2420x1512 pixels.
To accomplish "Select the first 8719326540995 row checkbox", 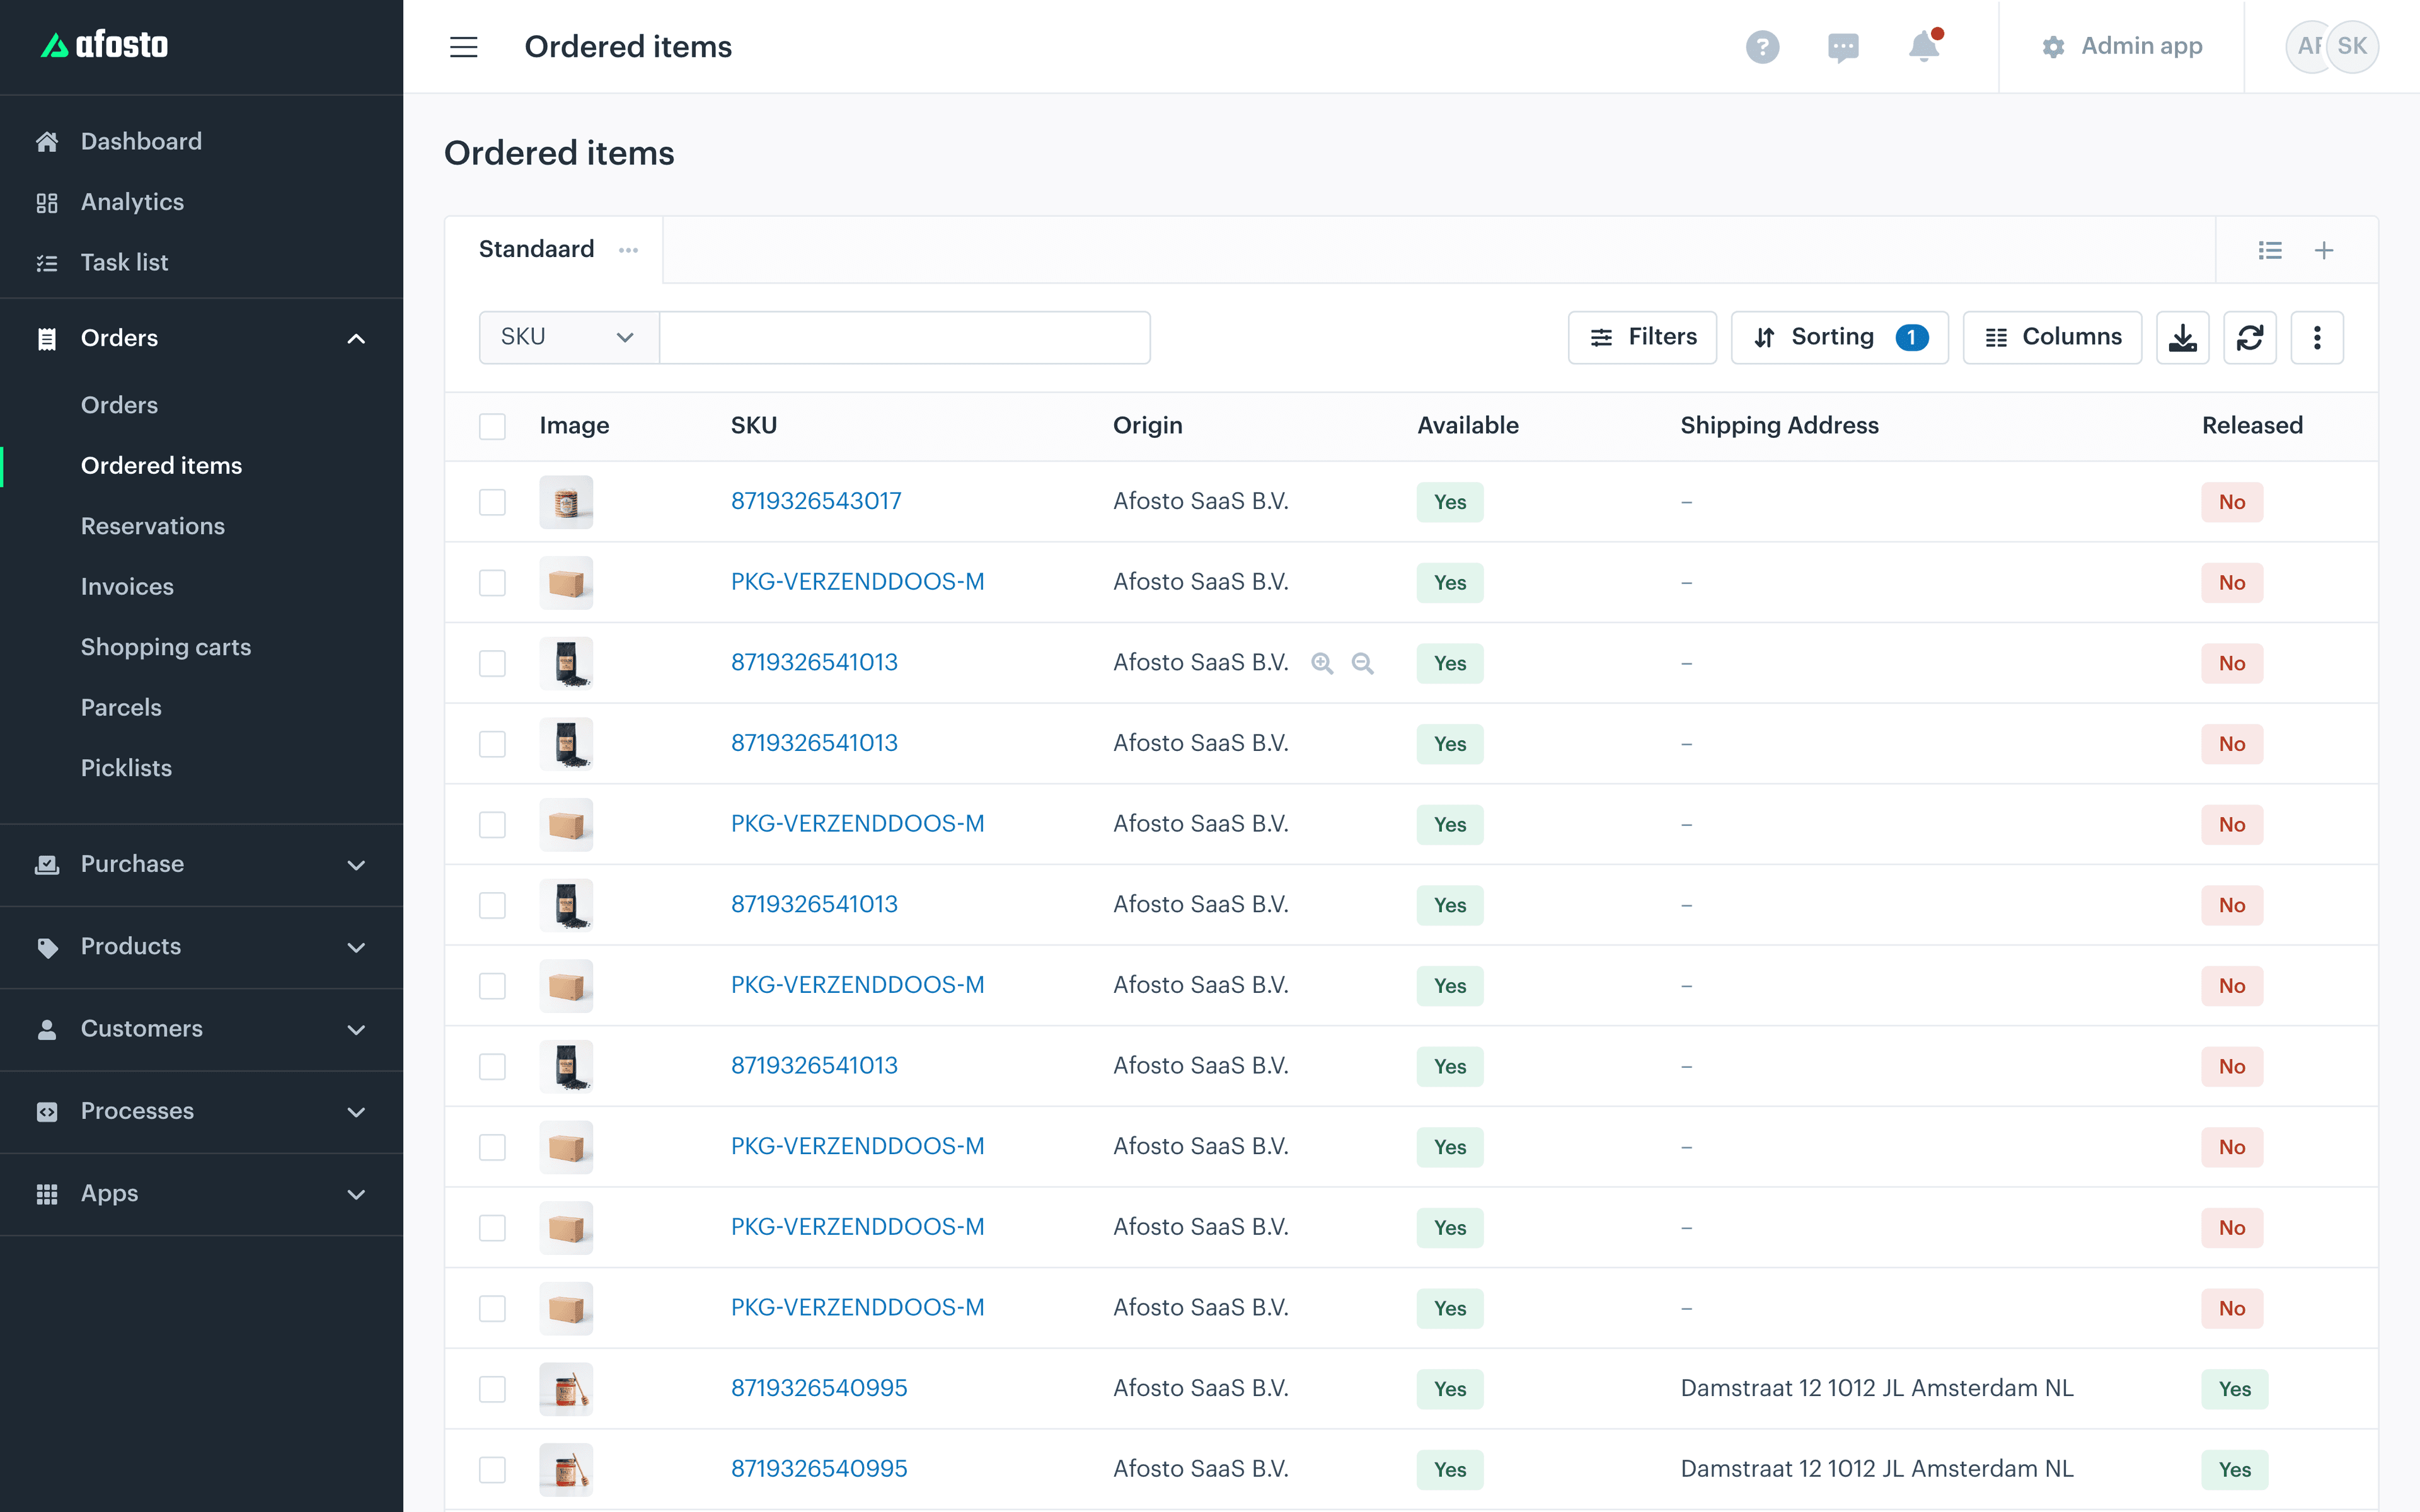I will pyautogui.click(x=492, y=1389).
